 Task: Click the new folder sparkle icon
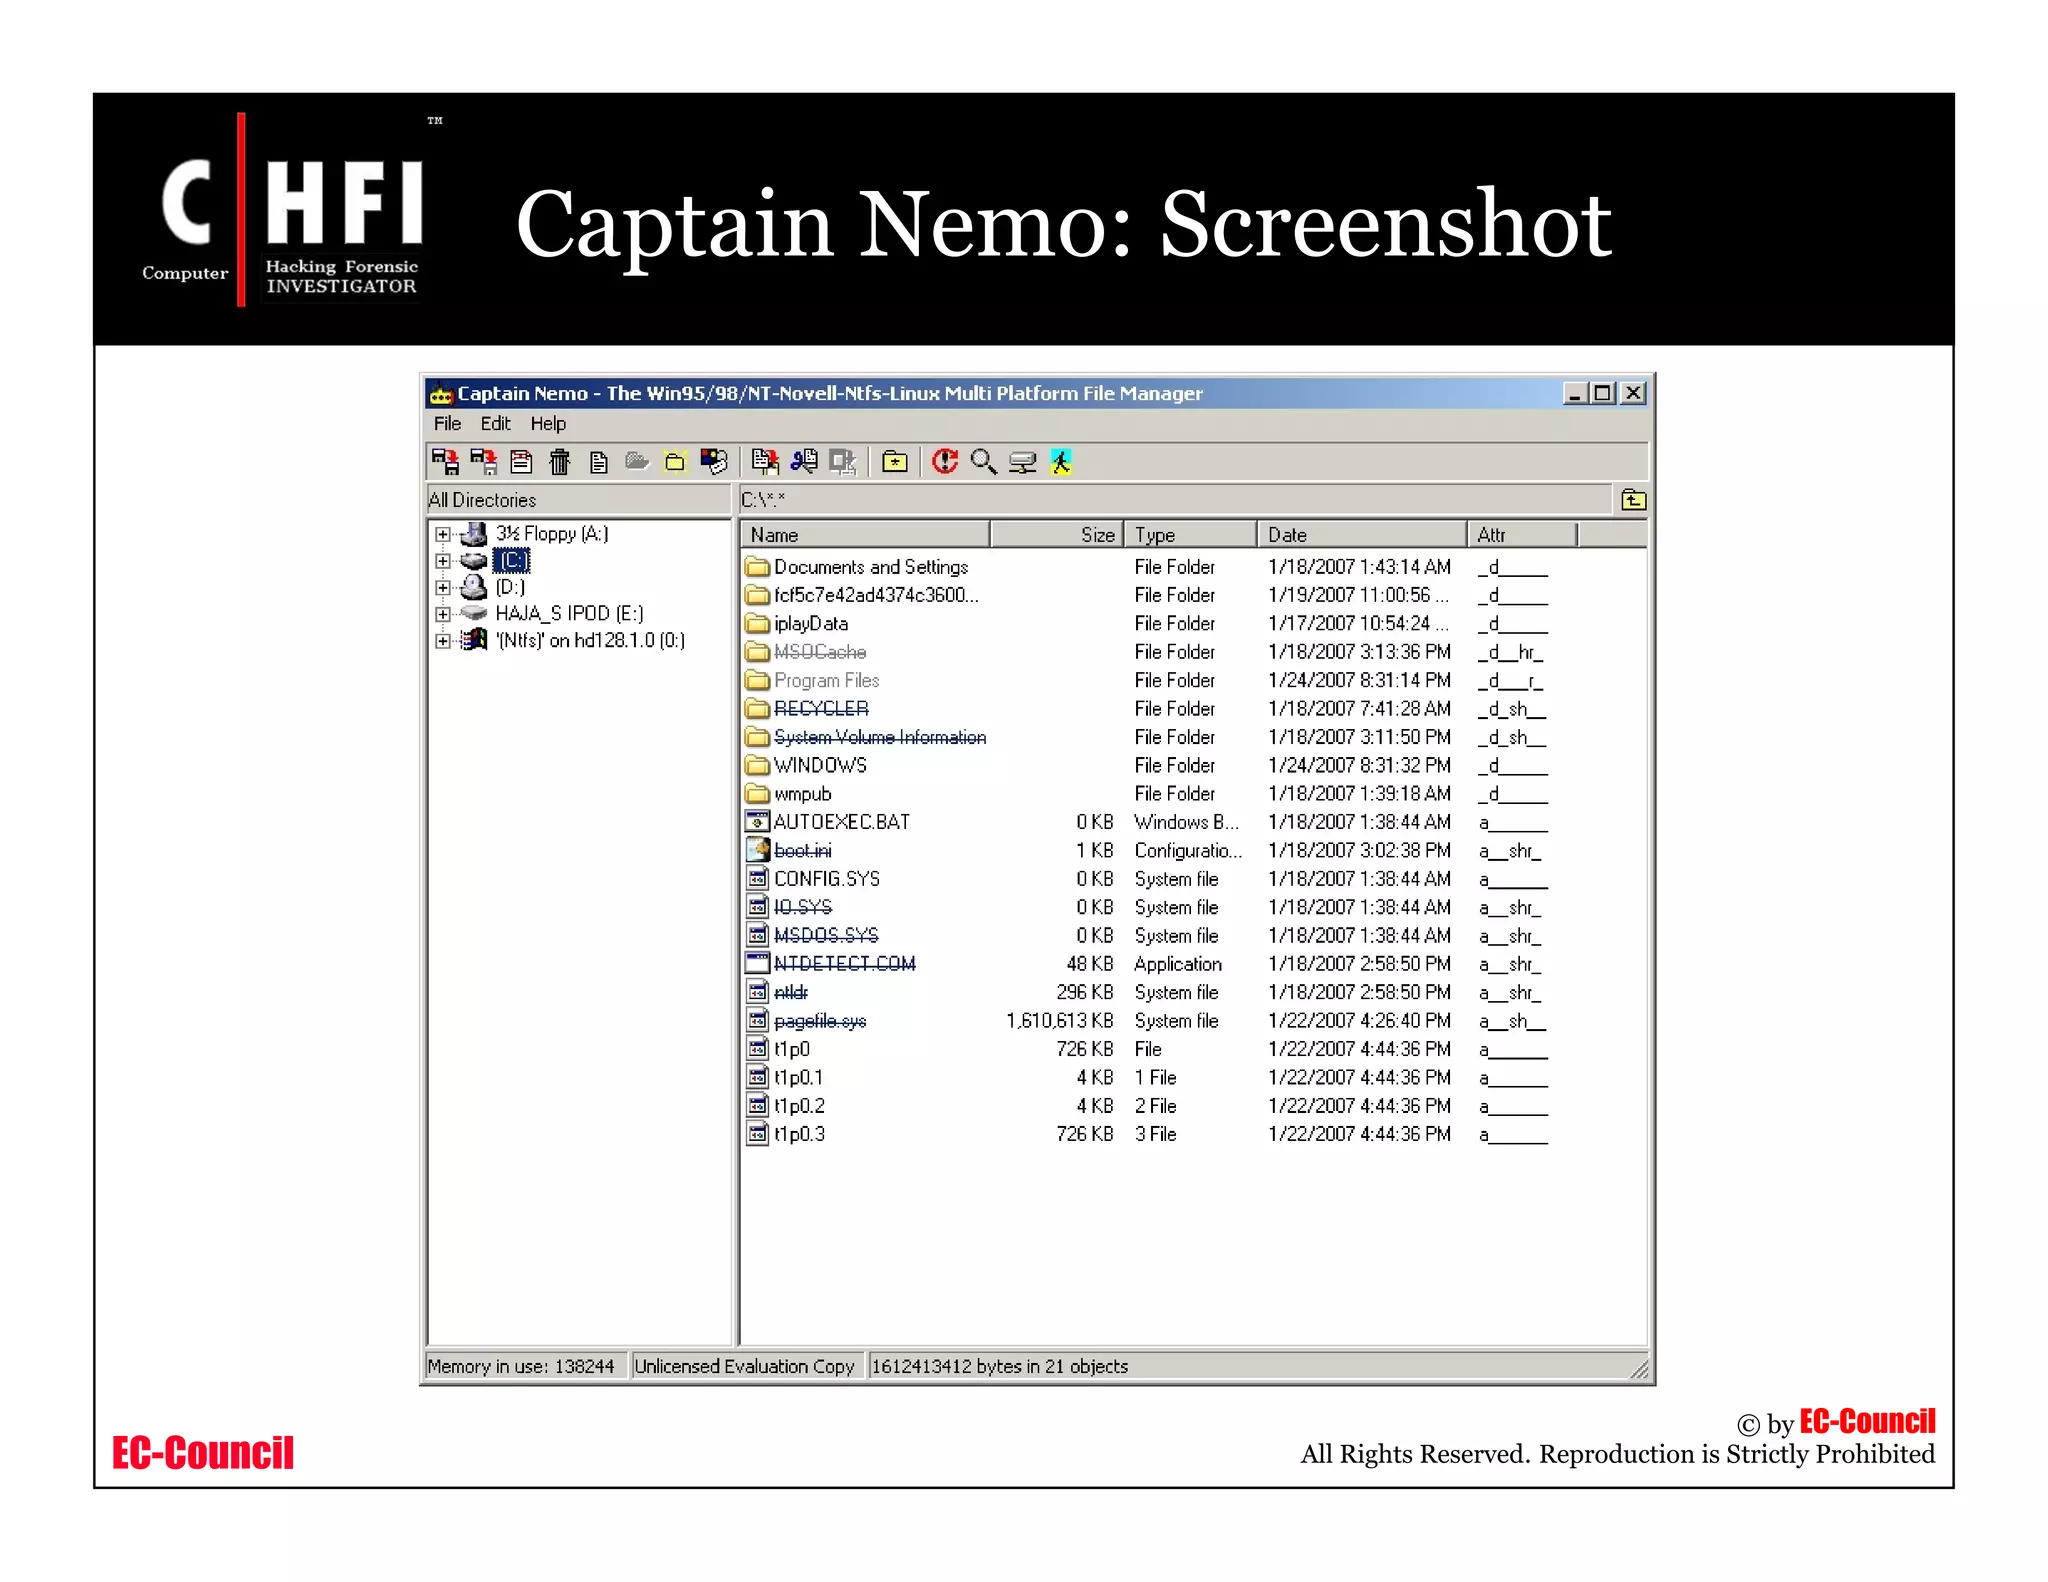pyautogui.click(x=675, y=462)
